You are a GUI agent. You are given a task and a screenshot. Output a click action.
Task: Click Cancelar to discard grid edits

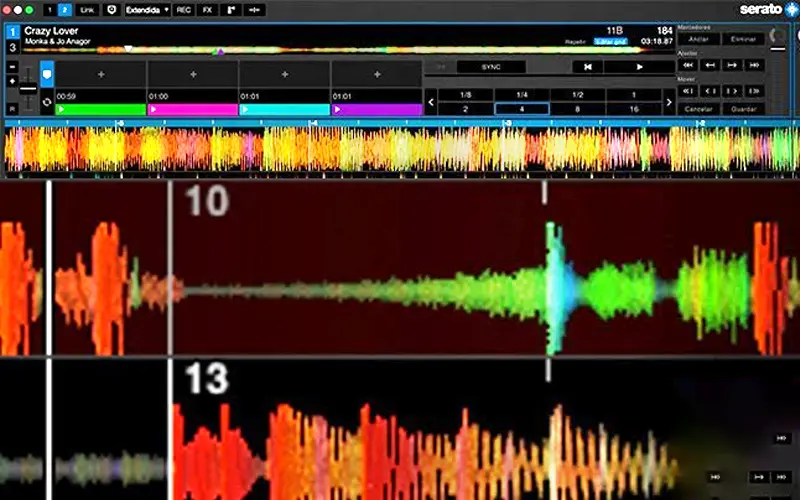(698, 109)
